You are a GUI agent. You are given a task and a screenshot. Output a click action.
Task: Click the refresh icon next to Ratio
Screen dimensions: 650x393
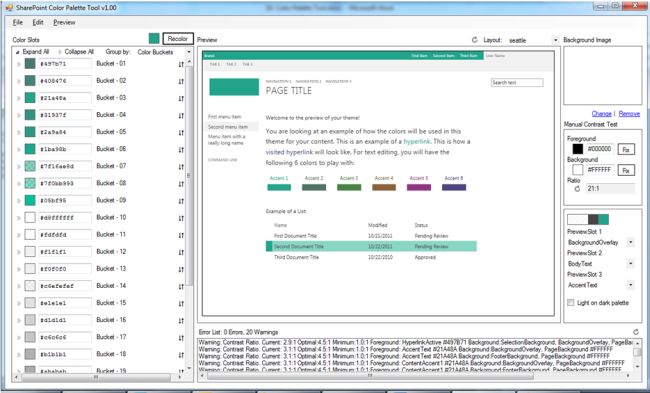[x=577, y=189]
